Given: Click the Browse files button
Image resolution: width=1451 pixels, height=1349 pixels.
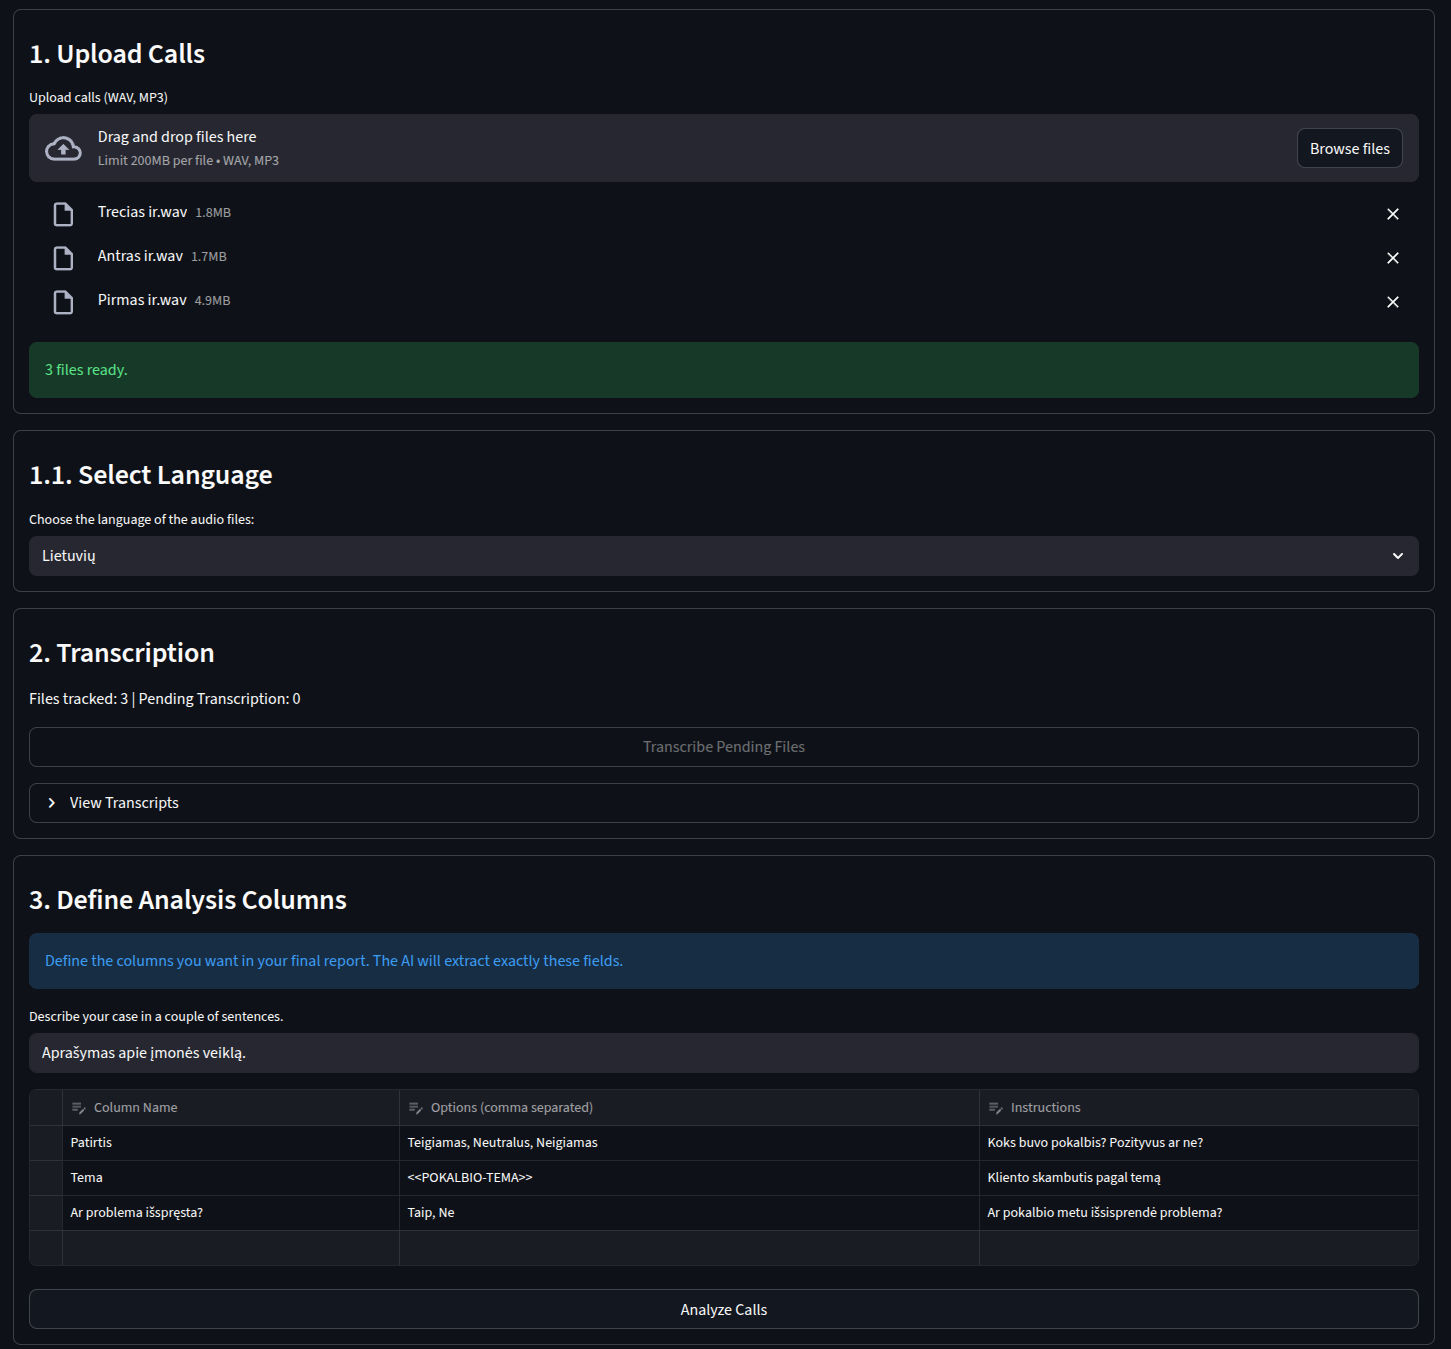Looking at the screenshot, I should click(1349, 149).
